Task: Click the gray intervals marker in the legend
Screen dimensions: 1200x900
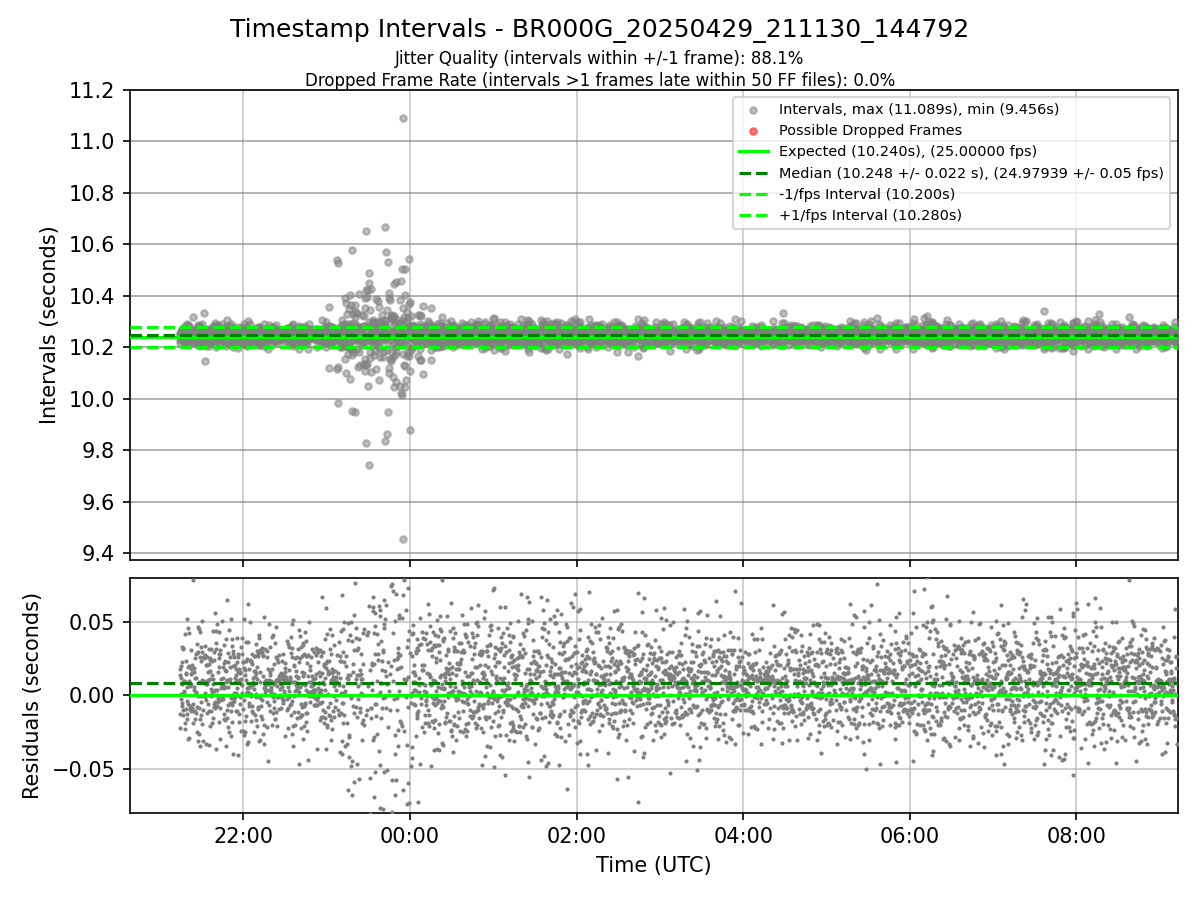Action: pyautogui.click(x=753, y=110)
